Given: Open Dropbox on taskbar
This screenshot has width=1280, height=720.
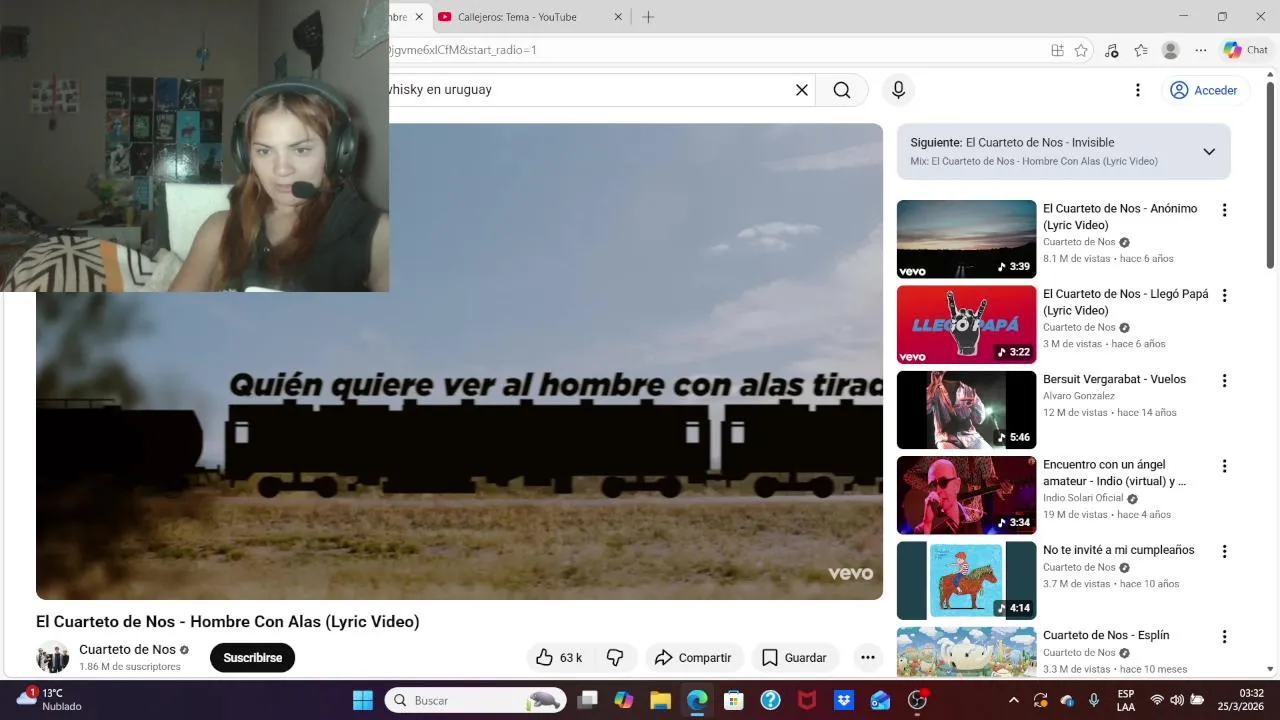Looking at the screenshot, I should click(843, 700).
